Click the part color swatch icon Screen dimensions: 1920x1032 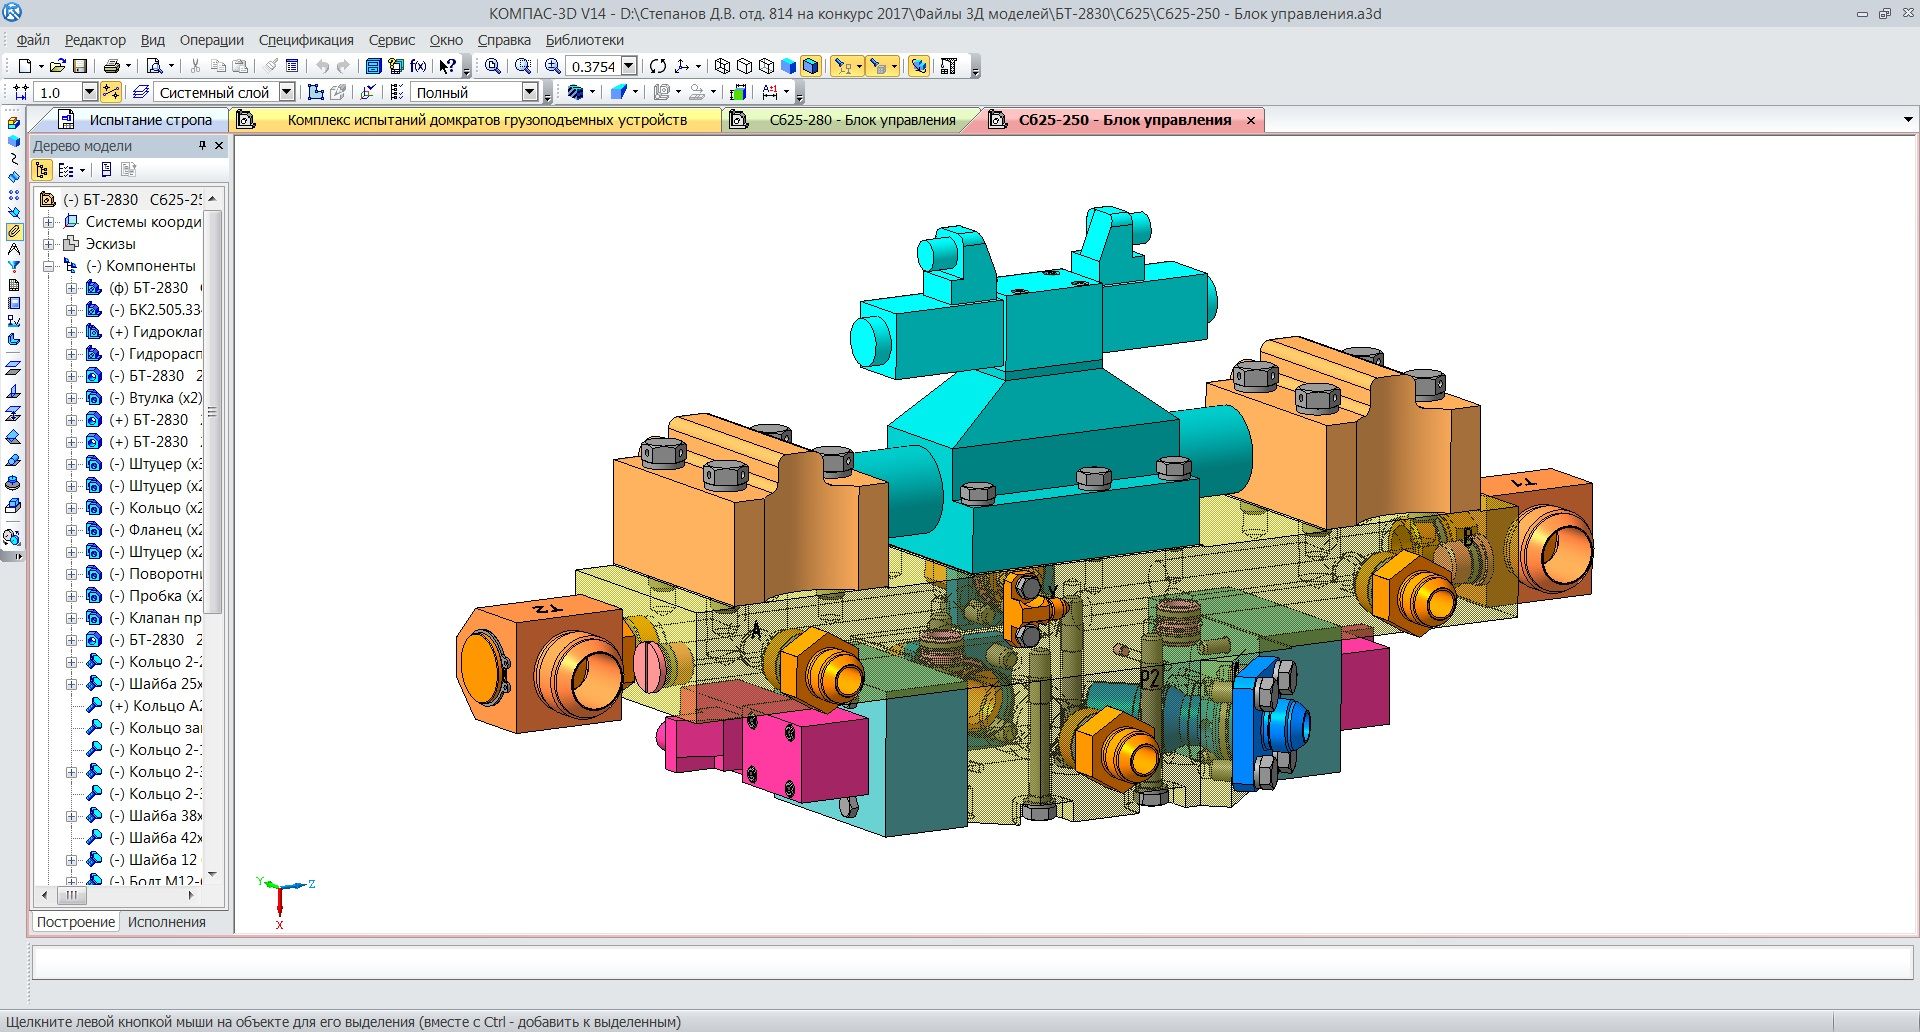click(x=738, y=92)
